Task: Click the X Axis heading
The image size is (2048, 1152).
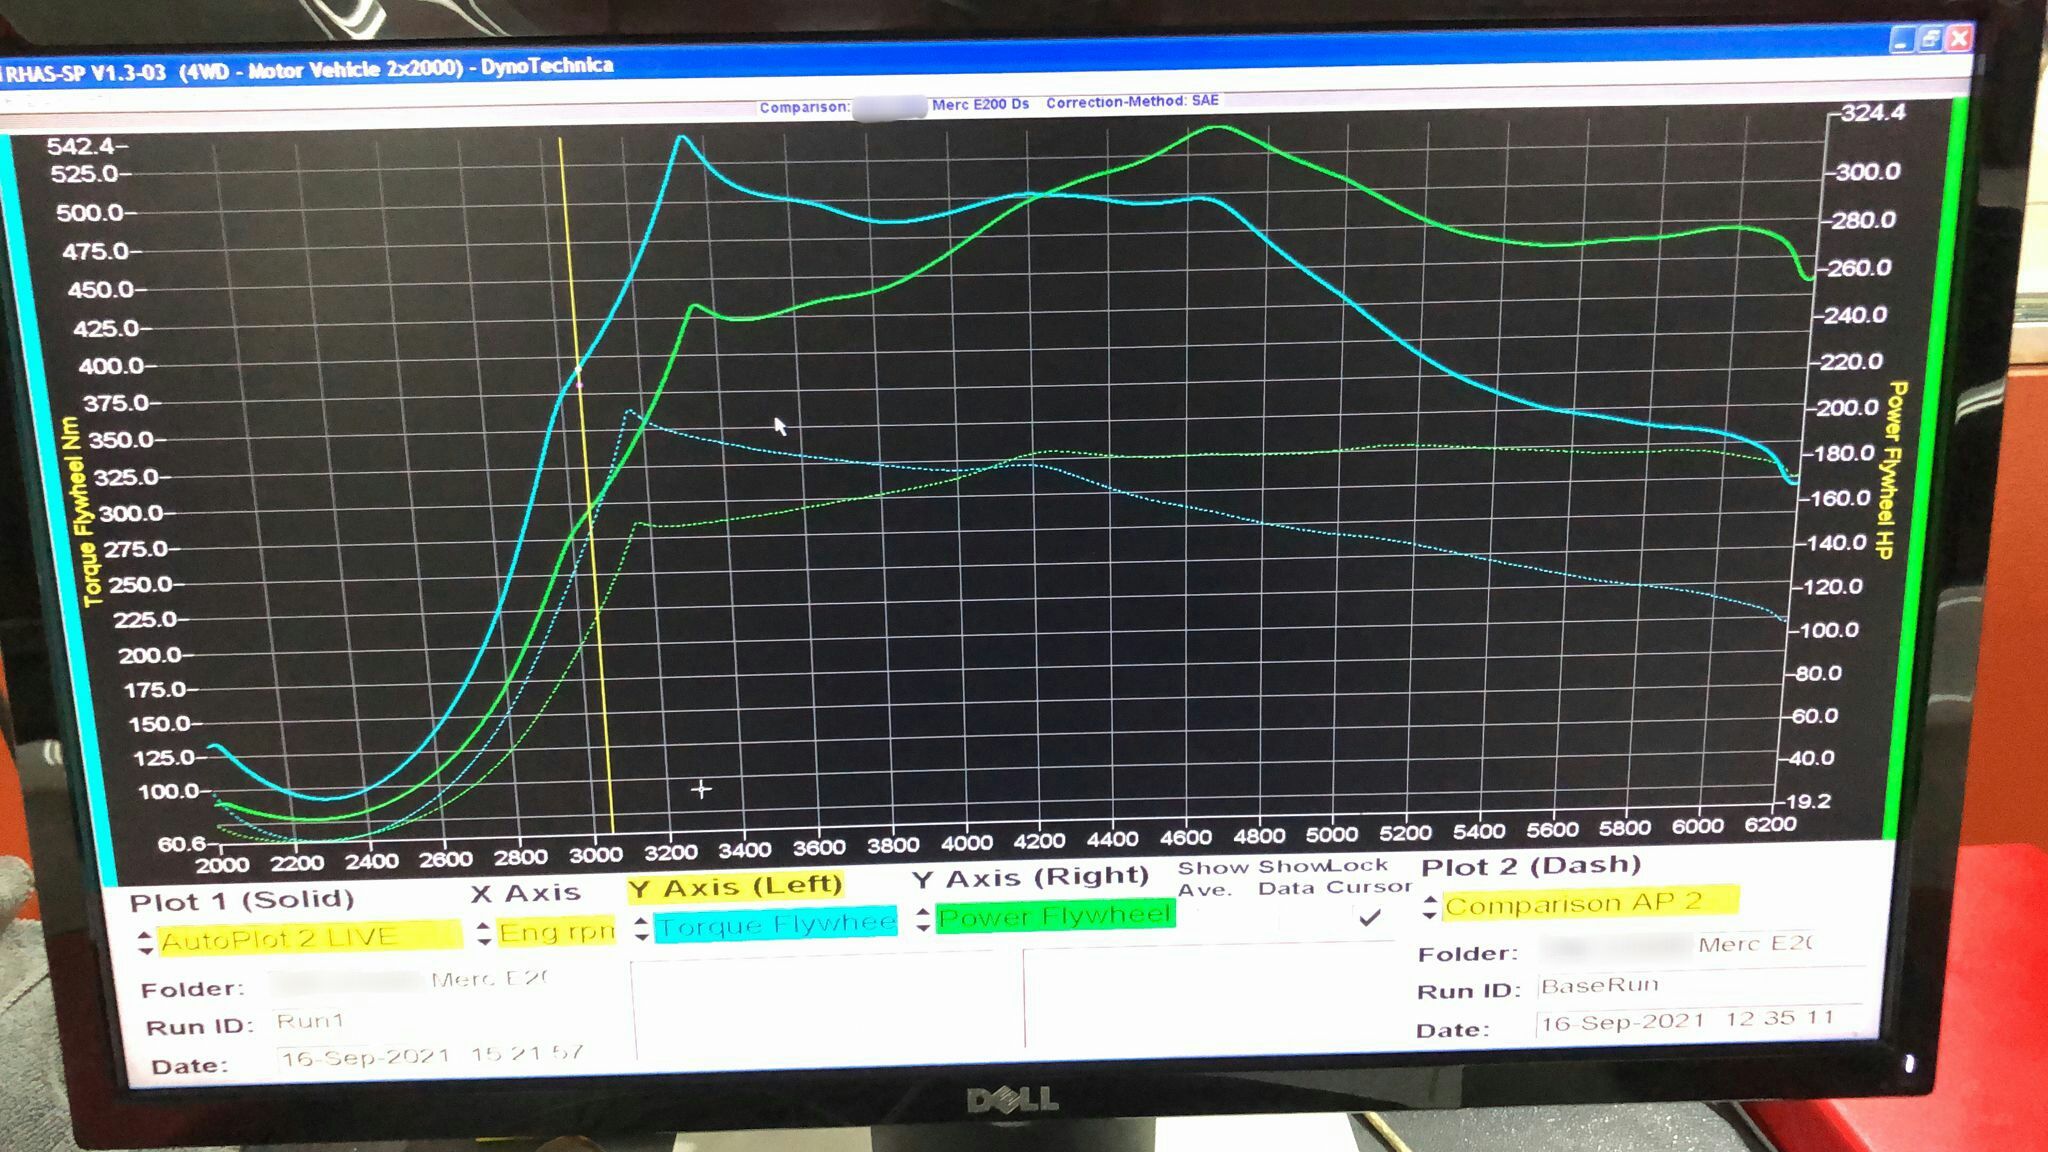Action: point(526,892)
